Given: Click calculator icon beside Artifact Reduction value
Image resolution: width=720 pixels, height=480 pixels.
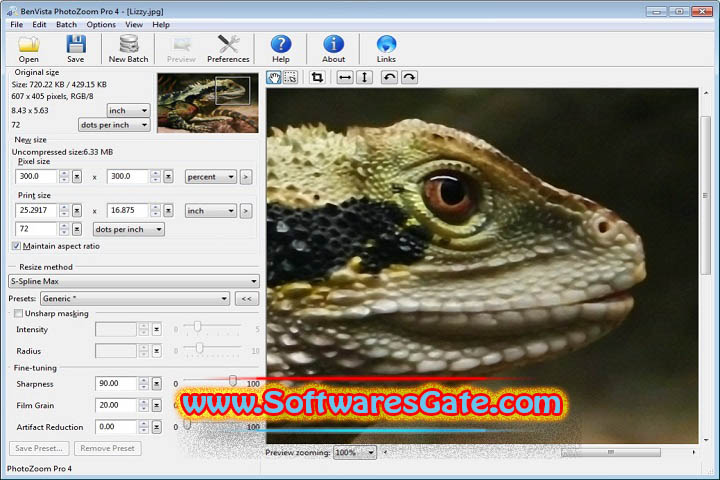Looking at the screenshot, I should [x=157, y=427].
